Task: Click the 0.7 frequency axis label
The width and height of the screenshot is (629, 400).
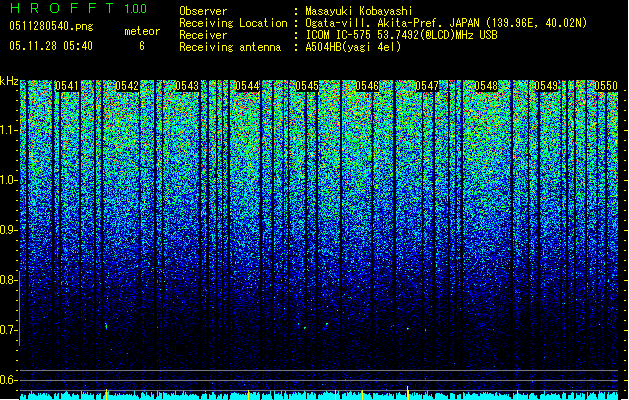Action: pos(8,330)
